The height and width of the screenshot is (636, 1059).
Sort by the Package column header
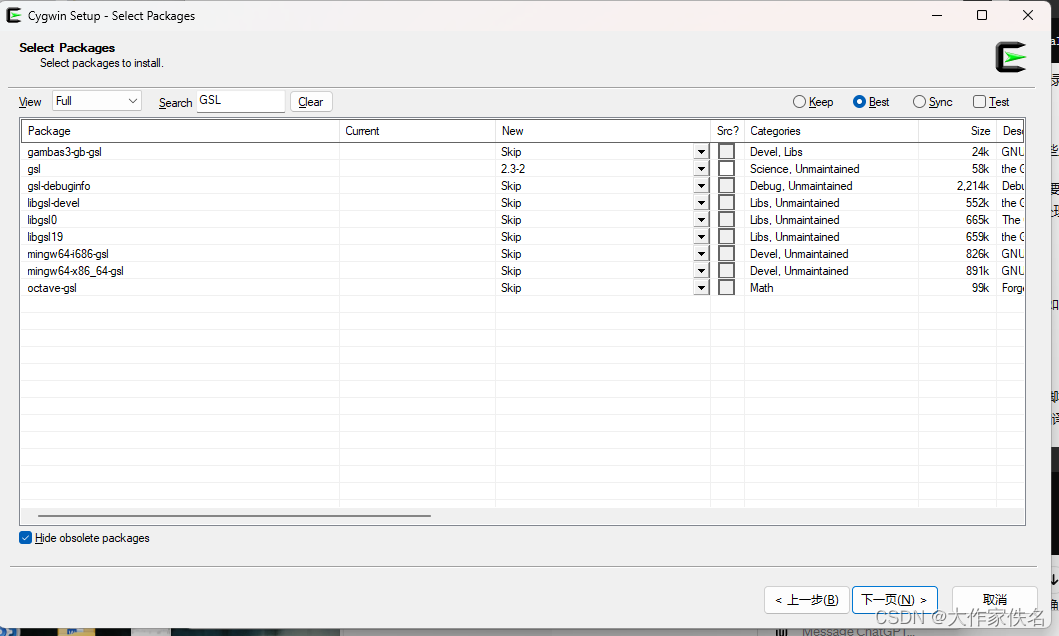180,131
